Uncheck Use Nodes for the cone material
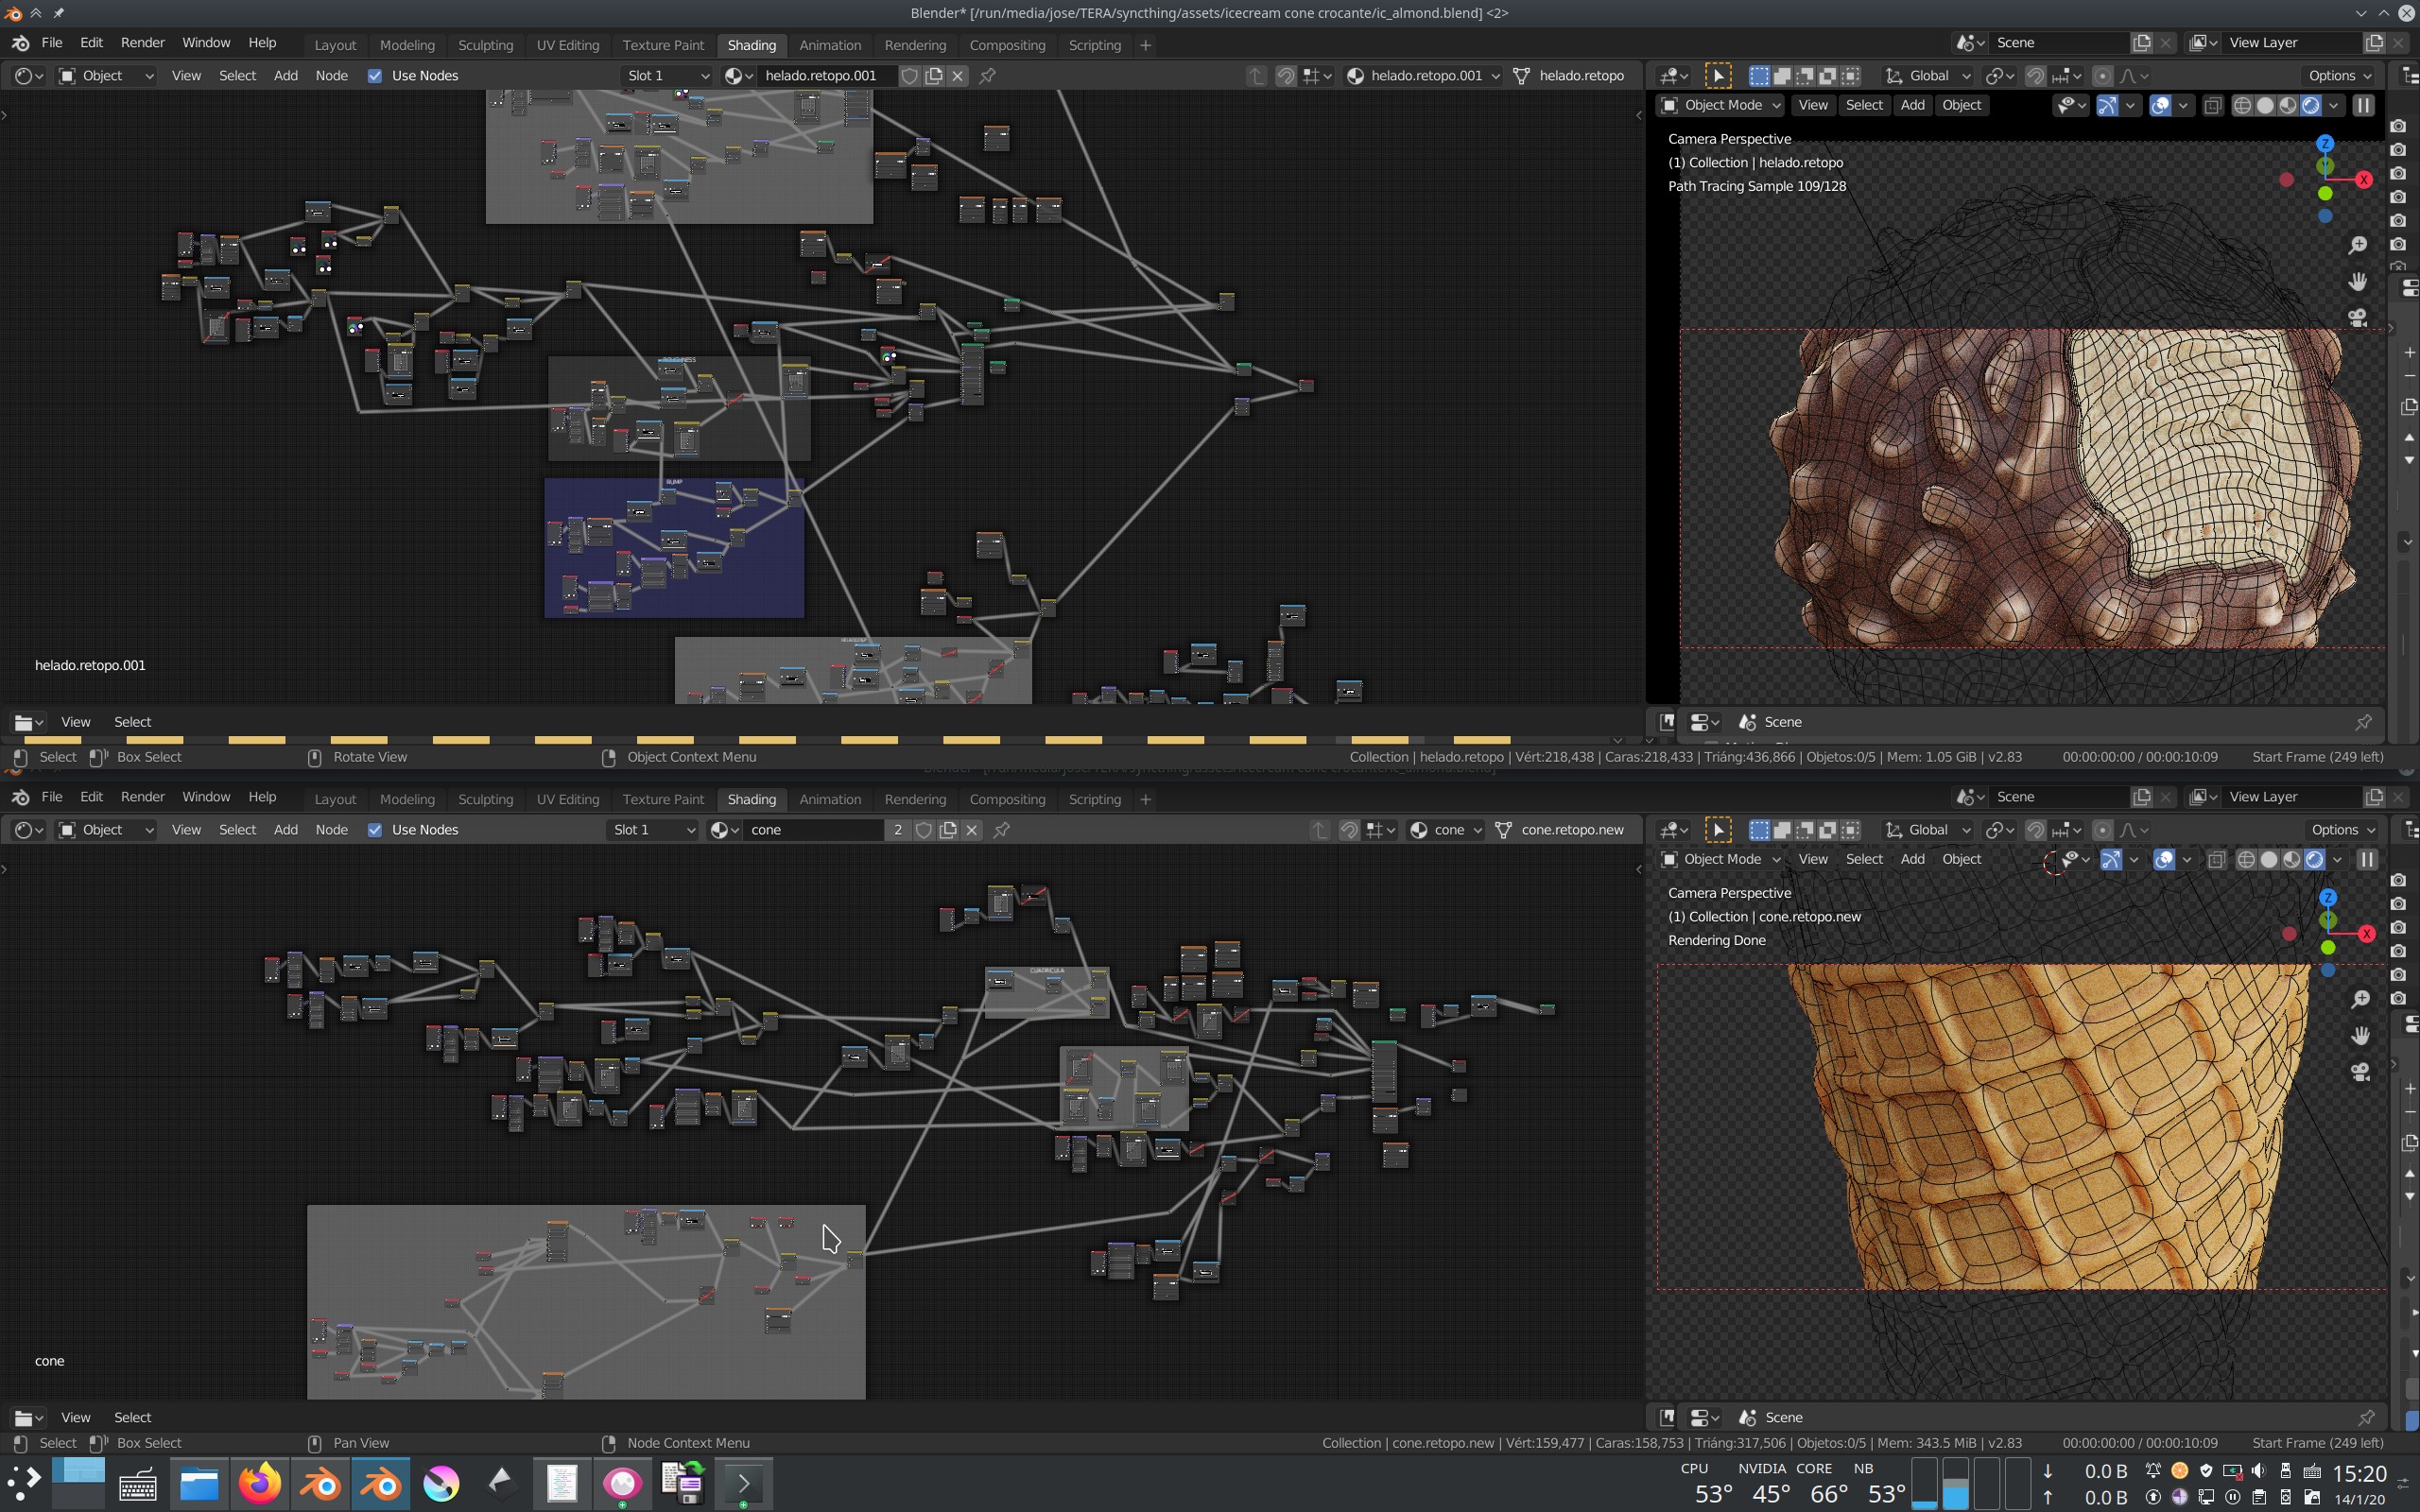Image resolution: width=2420 pixels, height=1512 pixels. [x=375, y=830]
